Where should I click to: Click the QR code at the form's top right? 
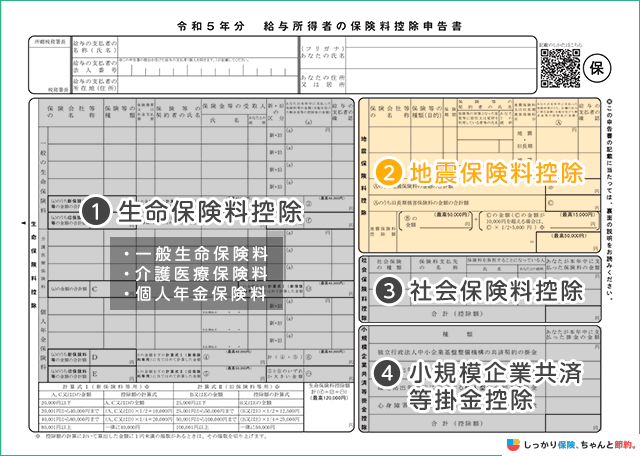tap(560, 68)
